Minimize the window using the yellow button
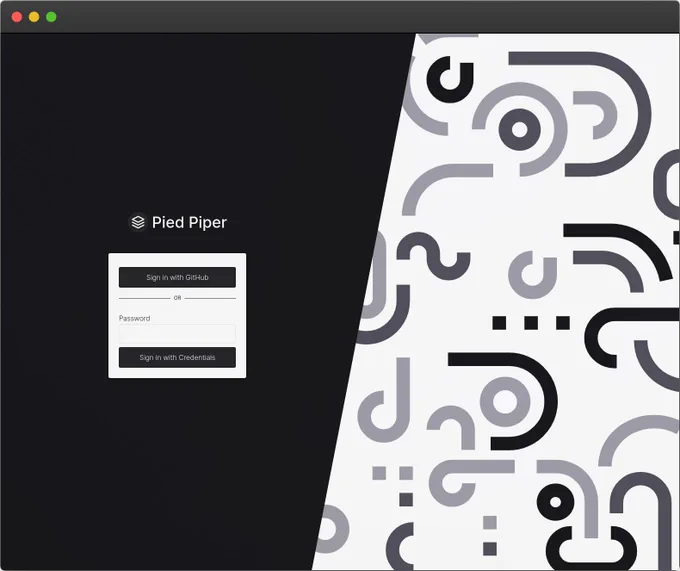The height and width of the screenshot is (571, 680). (x=34, y=17)
